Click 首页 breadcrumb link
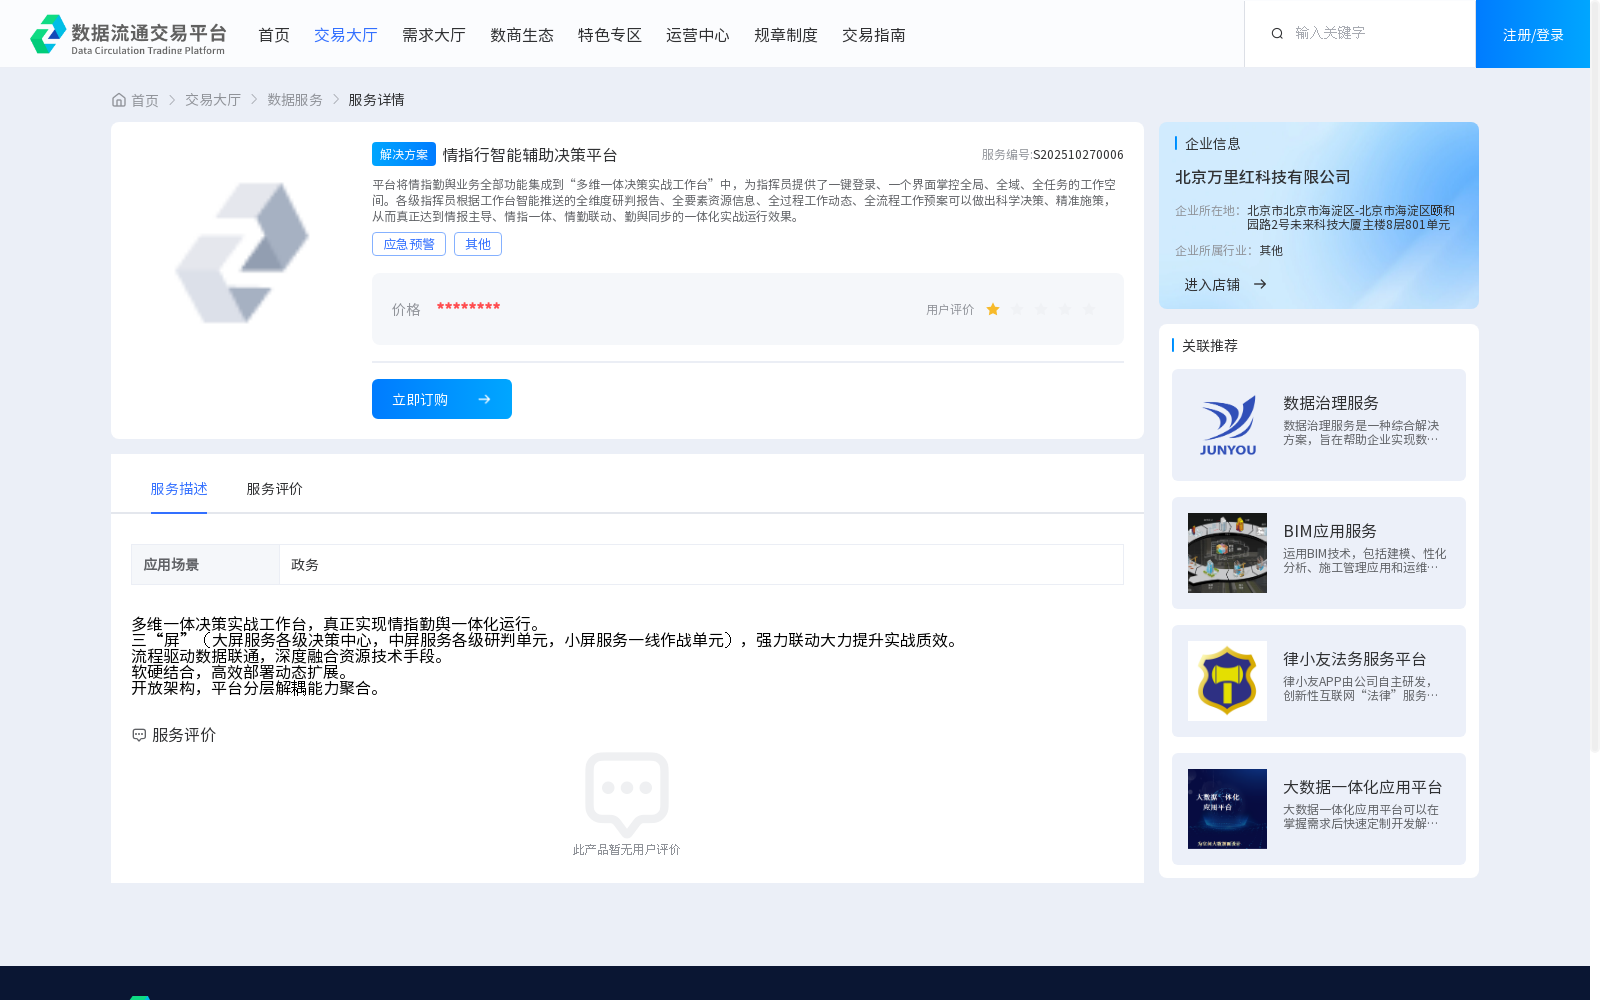This screenshot has width=1600, height=1000. tap(145, 100)
